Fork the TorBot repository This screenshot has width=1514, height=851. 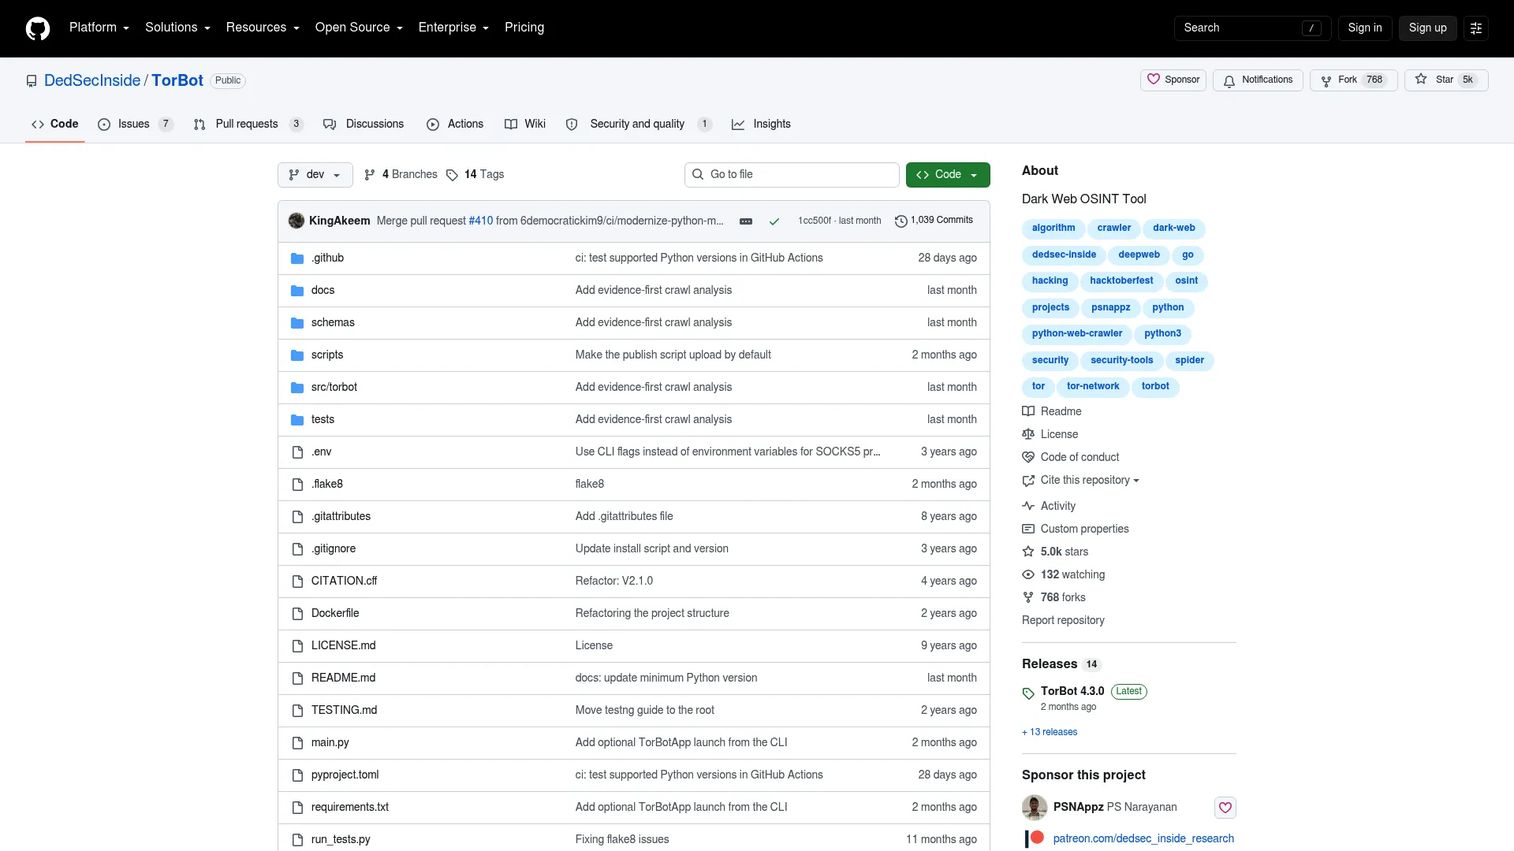pyautogui.click(x=1353, y=80)
